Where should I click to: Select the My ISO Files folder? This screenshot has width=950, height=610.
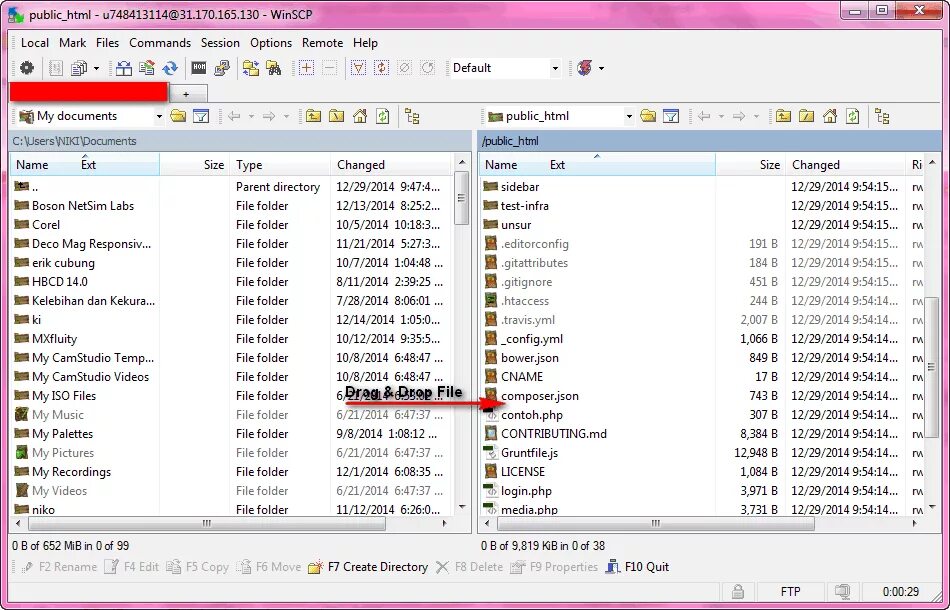point(64,396)
